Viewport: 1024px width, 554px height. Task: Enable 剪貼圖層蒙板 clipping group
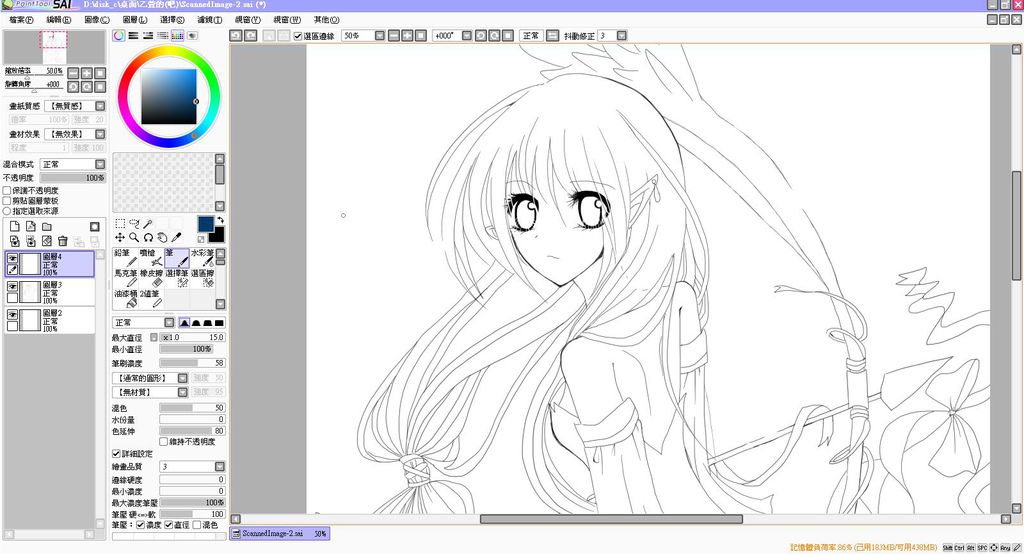7,201
